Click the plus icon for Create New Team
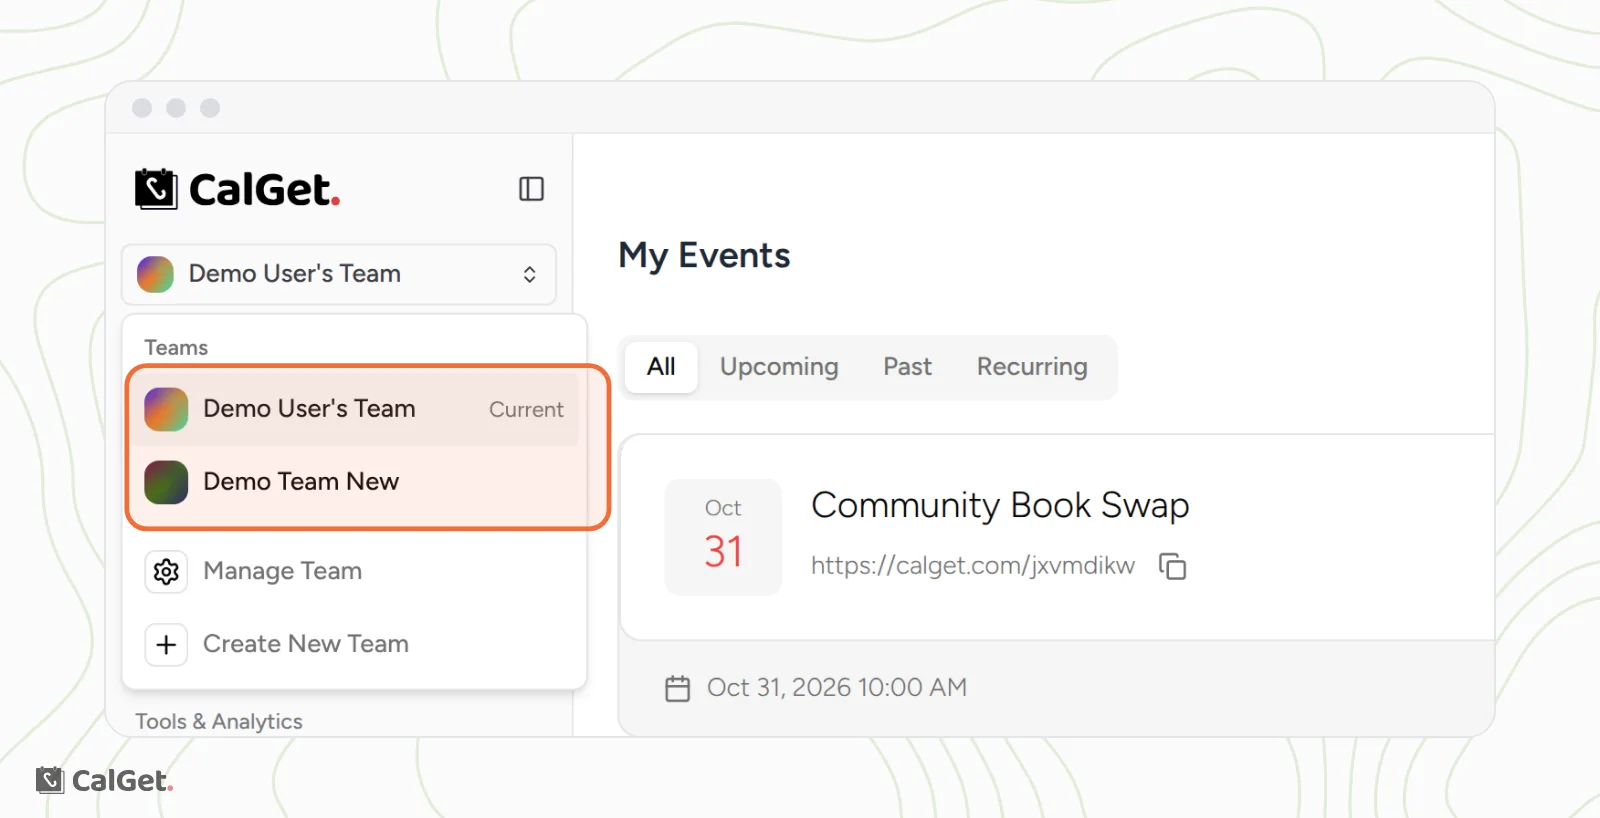 (166, 644)
